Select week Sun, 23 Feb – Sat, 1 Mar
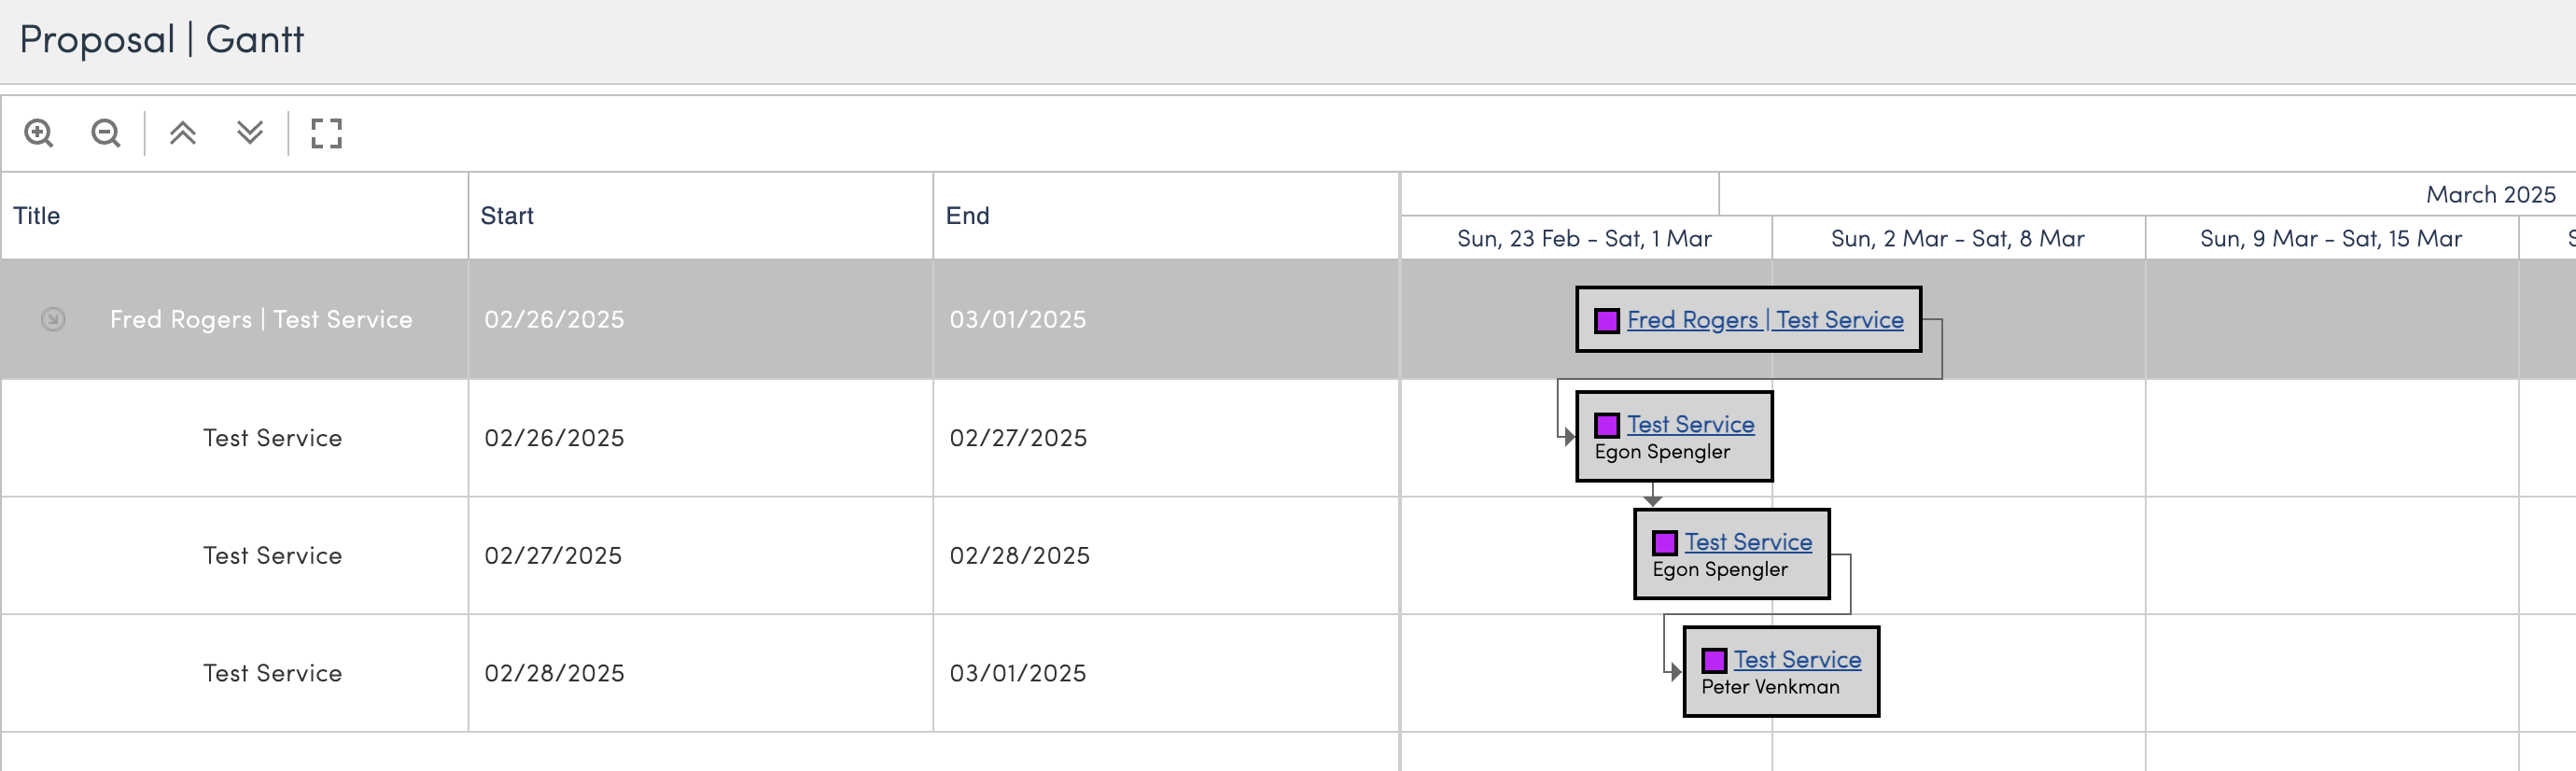The width and height of the screenshot is (2576, 771). (1584, 238)
